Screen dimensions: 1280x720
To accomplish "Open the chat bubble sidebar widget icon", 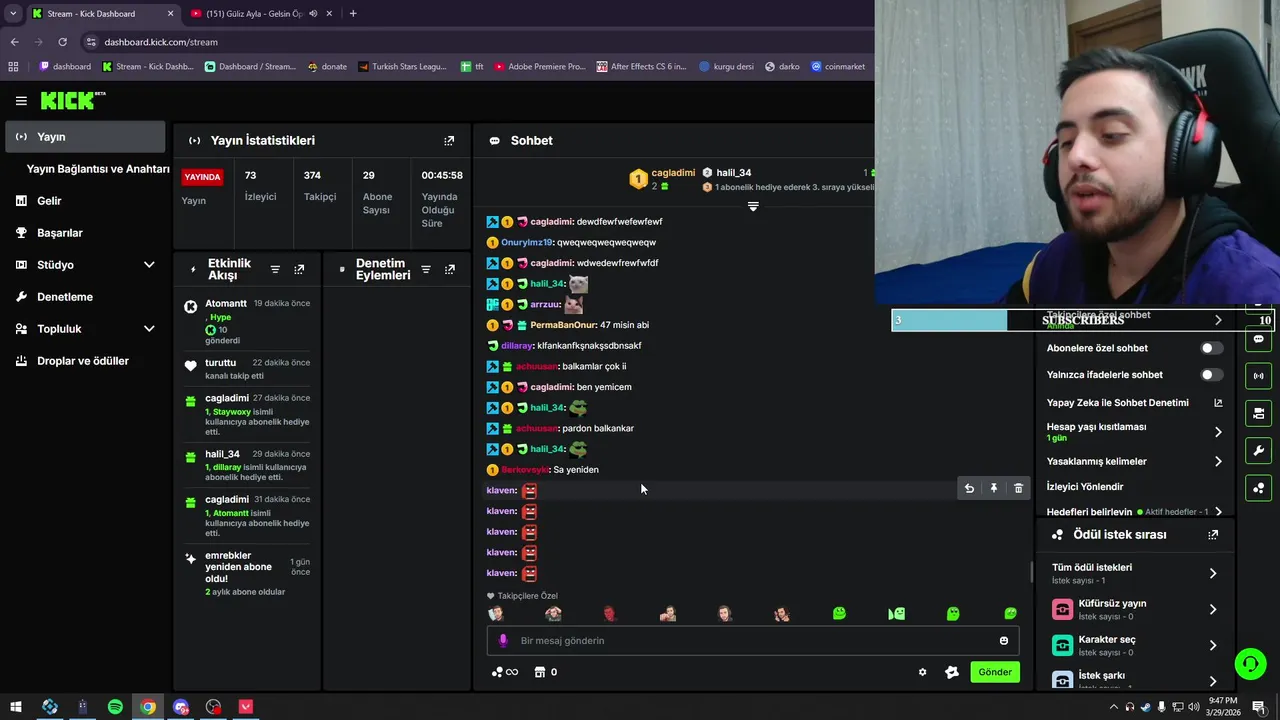I will click(x=1258, y=339).
